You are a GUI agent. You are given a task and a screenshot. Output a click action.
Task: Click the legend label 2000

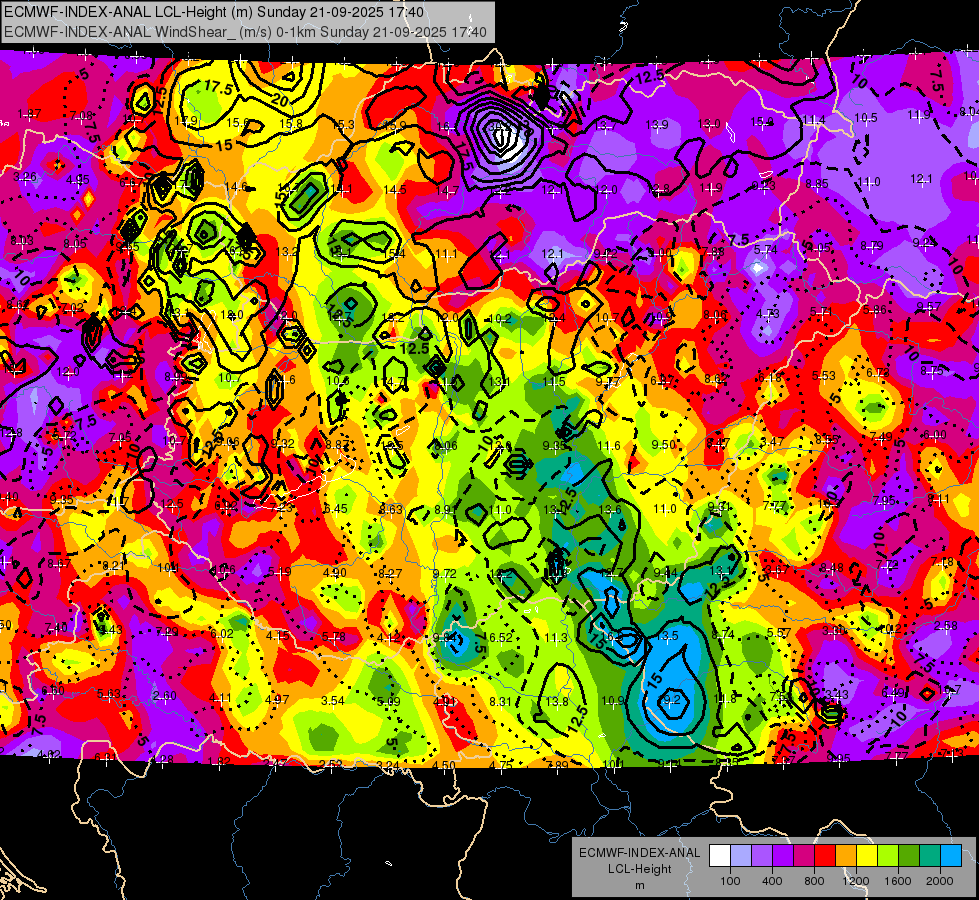point(940,881)
